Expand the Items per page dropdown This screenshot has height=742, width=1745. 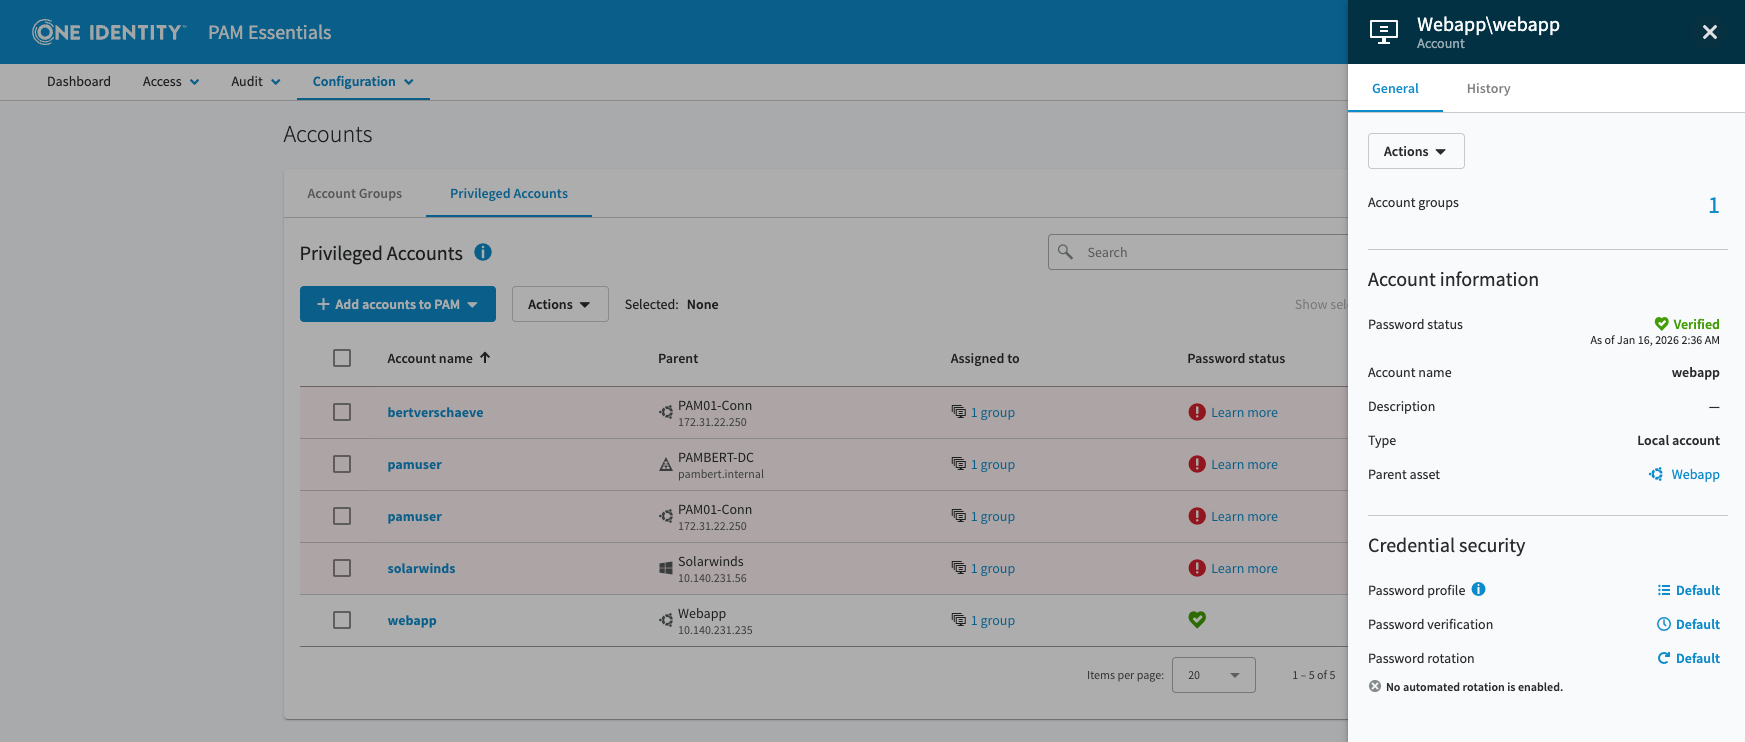(1213, 675)
